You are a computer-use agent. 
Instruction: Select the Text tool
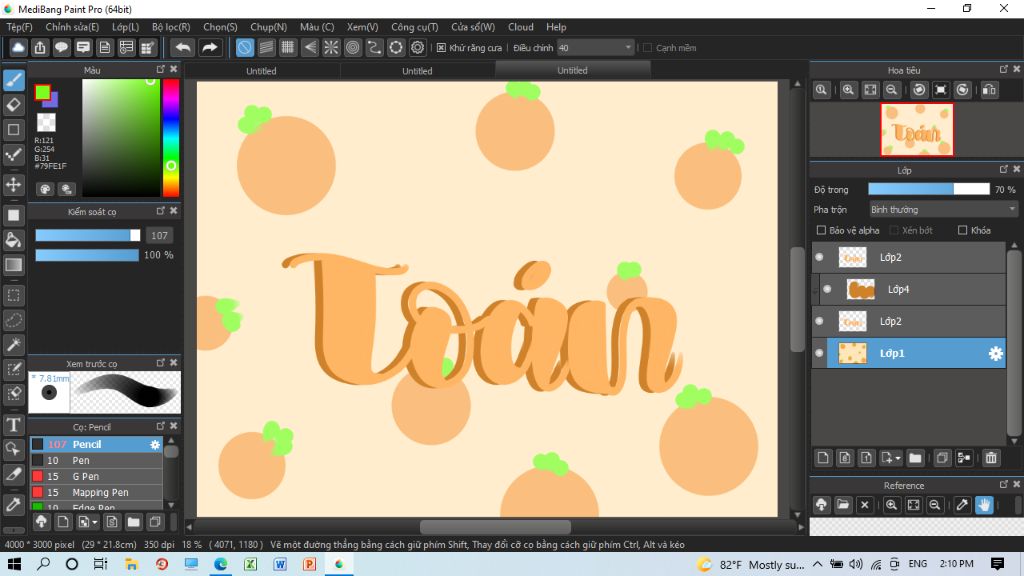[14, 425]
